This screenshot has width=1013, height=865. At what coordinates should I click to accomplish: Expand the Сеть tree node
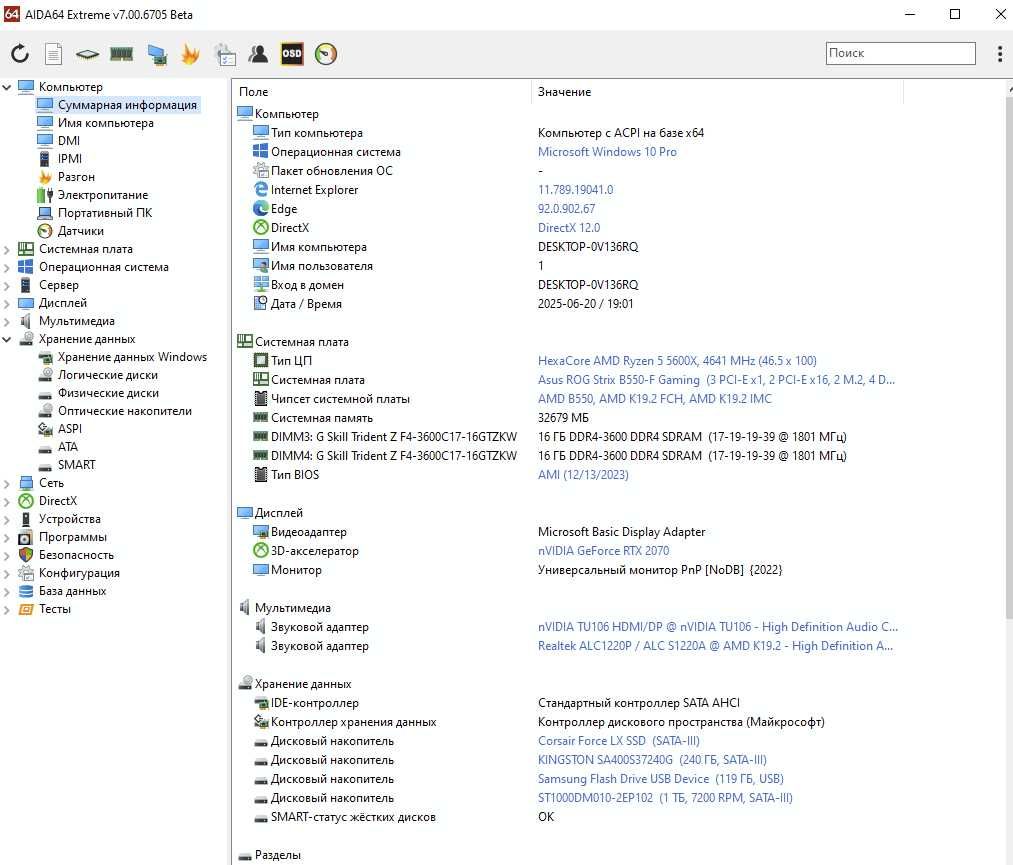[x=7, y=483]
